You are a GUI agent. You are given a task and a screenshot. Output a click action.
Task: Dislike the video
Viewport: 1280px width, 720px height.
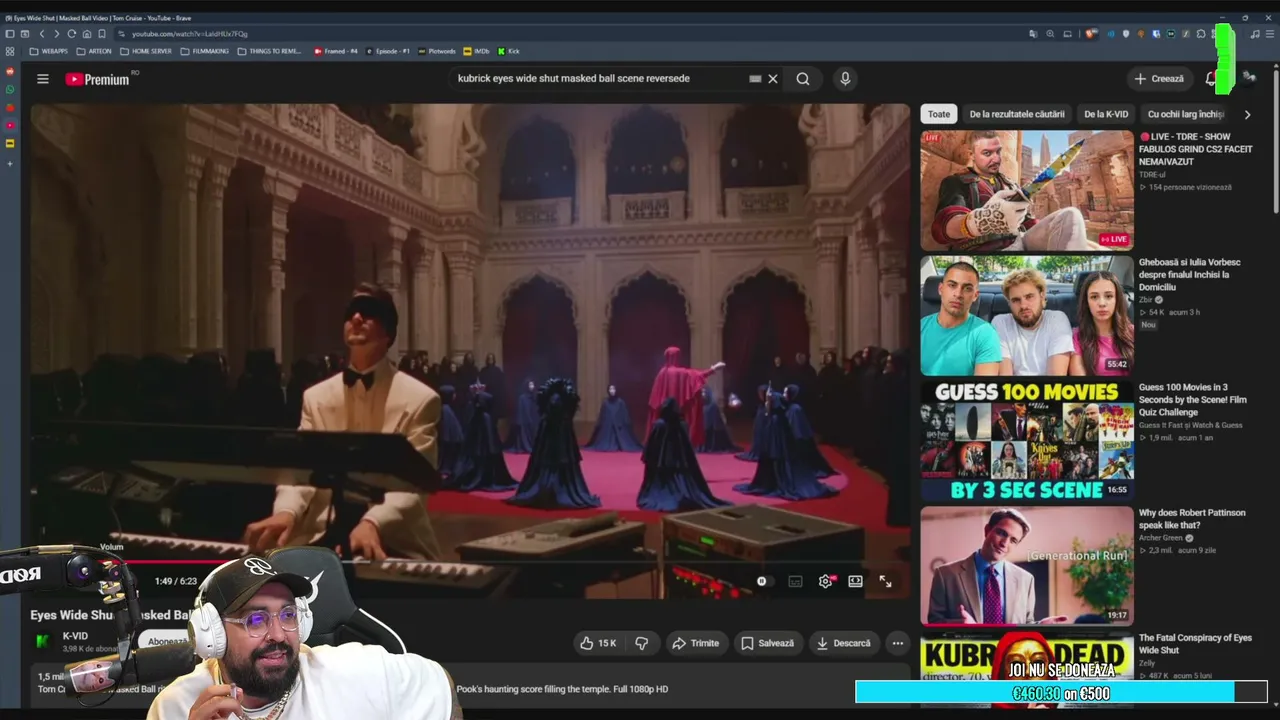tap(642, 643)
